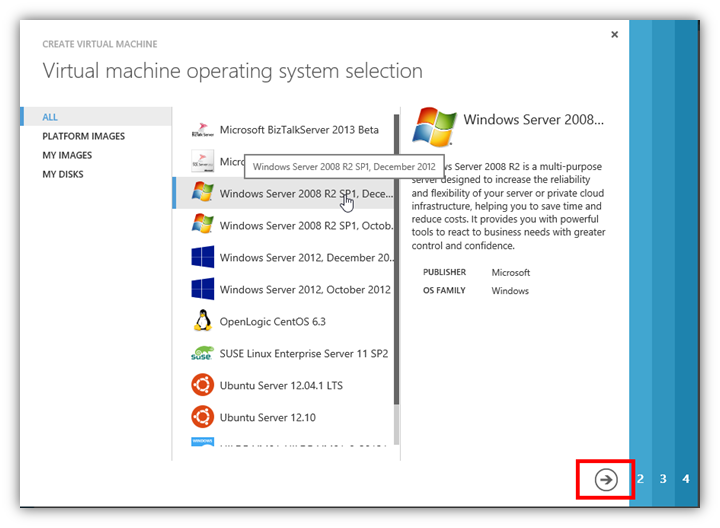Click the next arrow button
The width and height of the screenshot is (720, 528).
(x=606, y=479)
